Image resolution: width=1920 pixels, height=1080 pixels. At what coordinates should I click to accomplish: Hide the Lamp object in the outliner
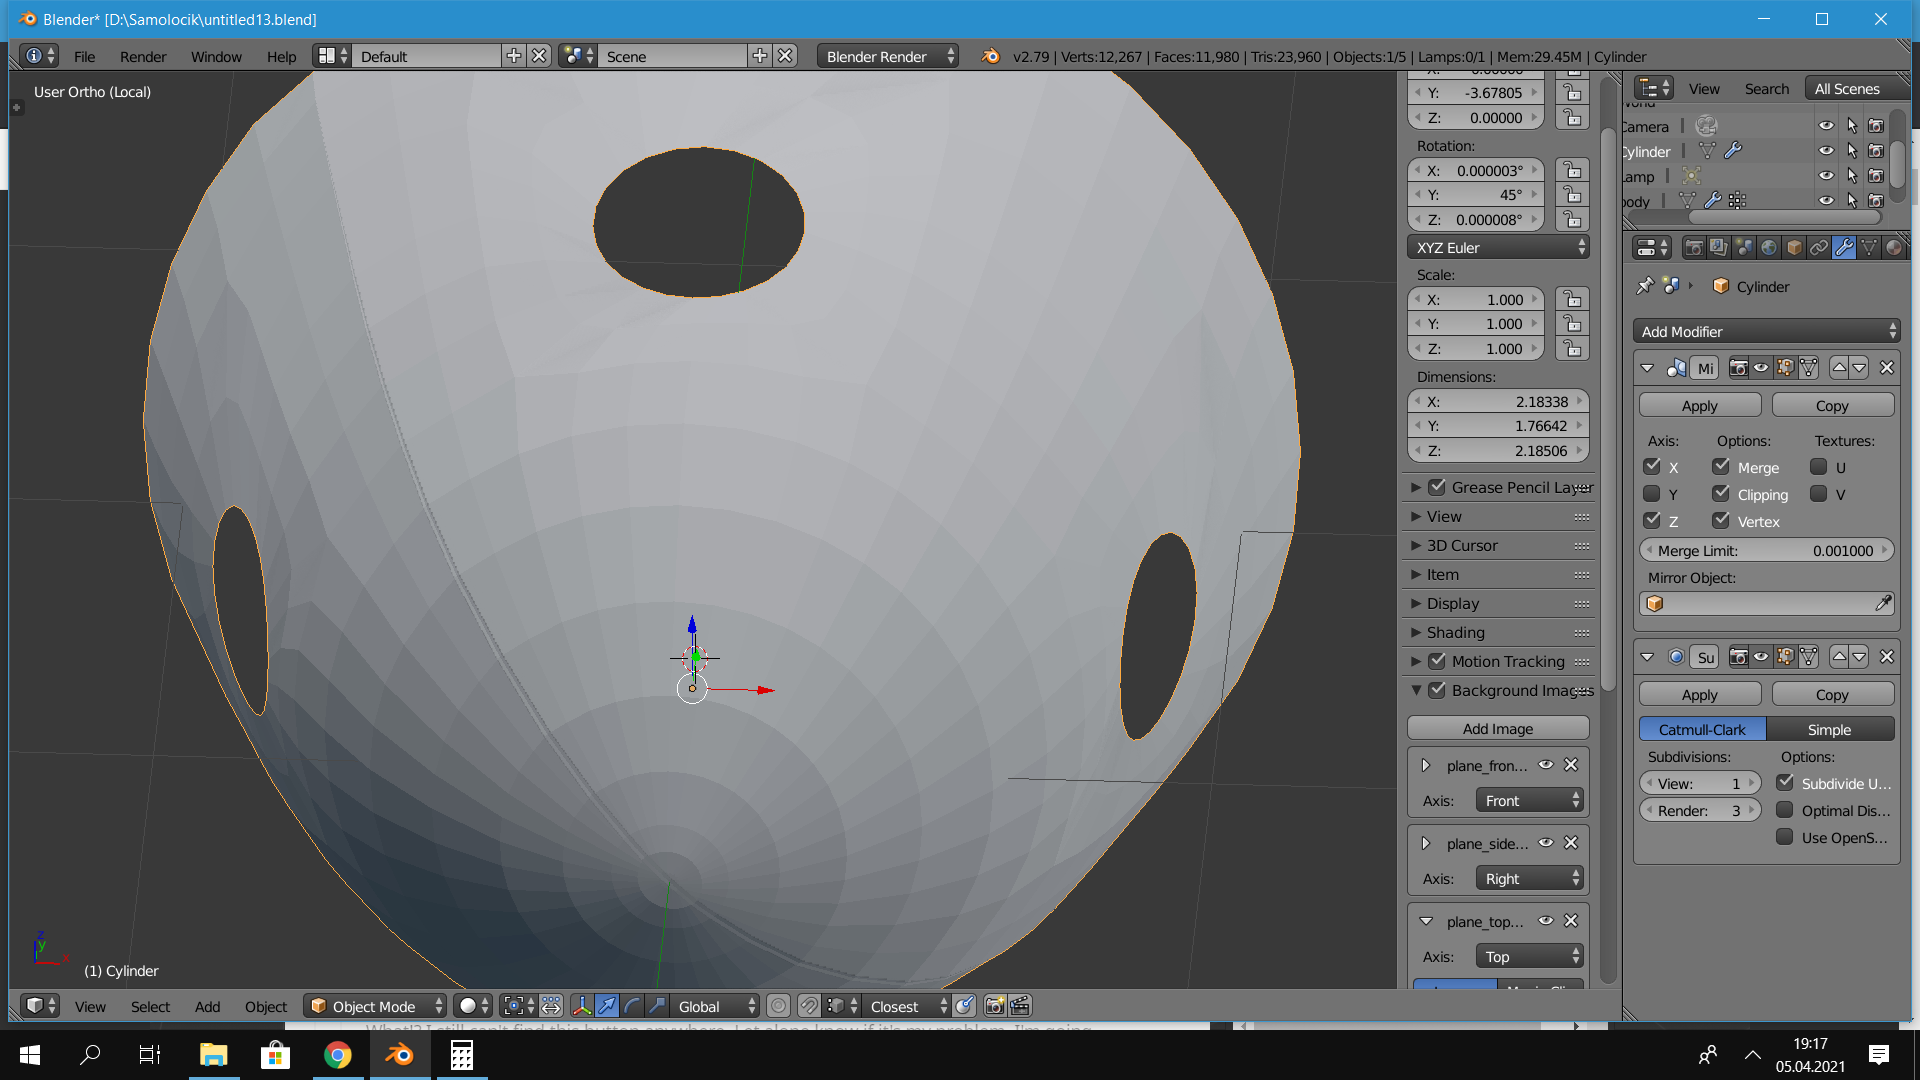click(x=1827, y=176)
